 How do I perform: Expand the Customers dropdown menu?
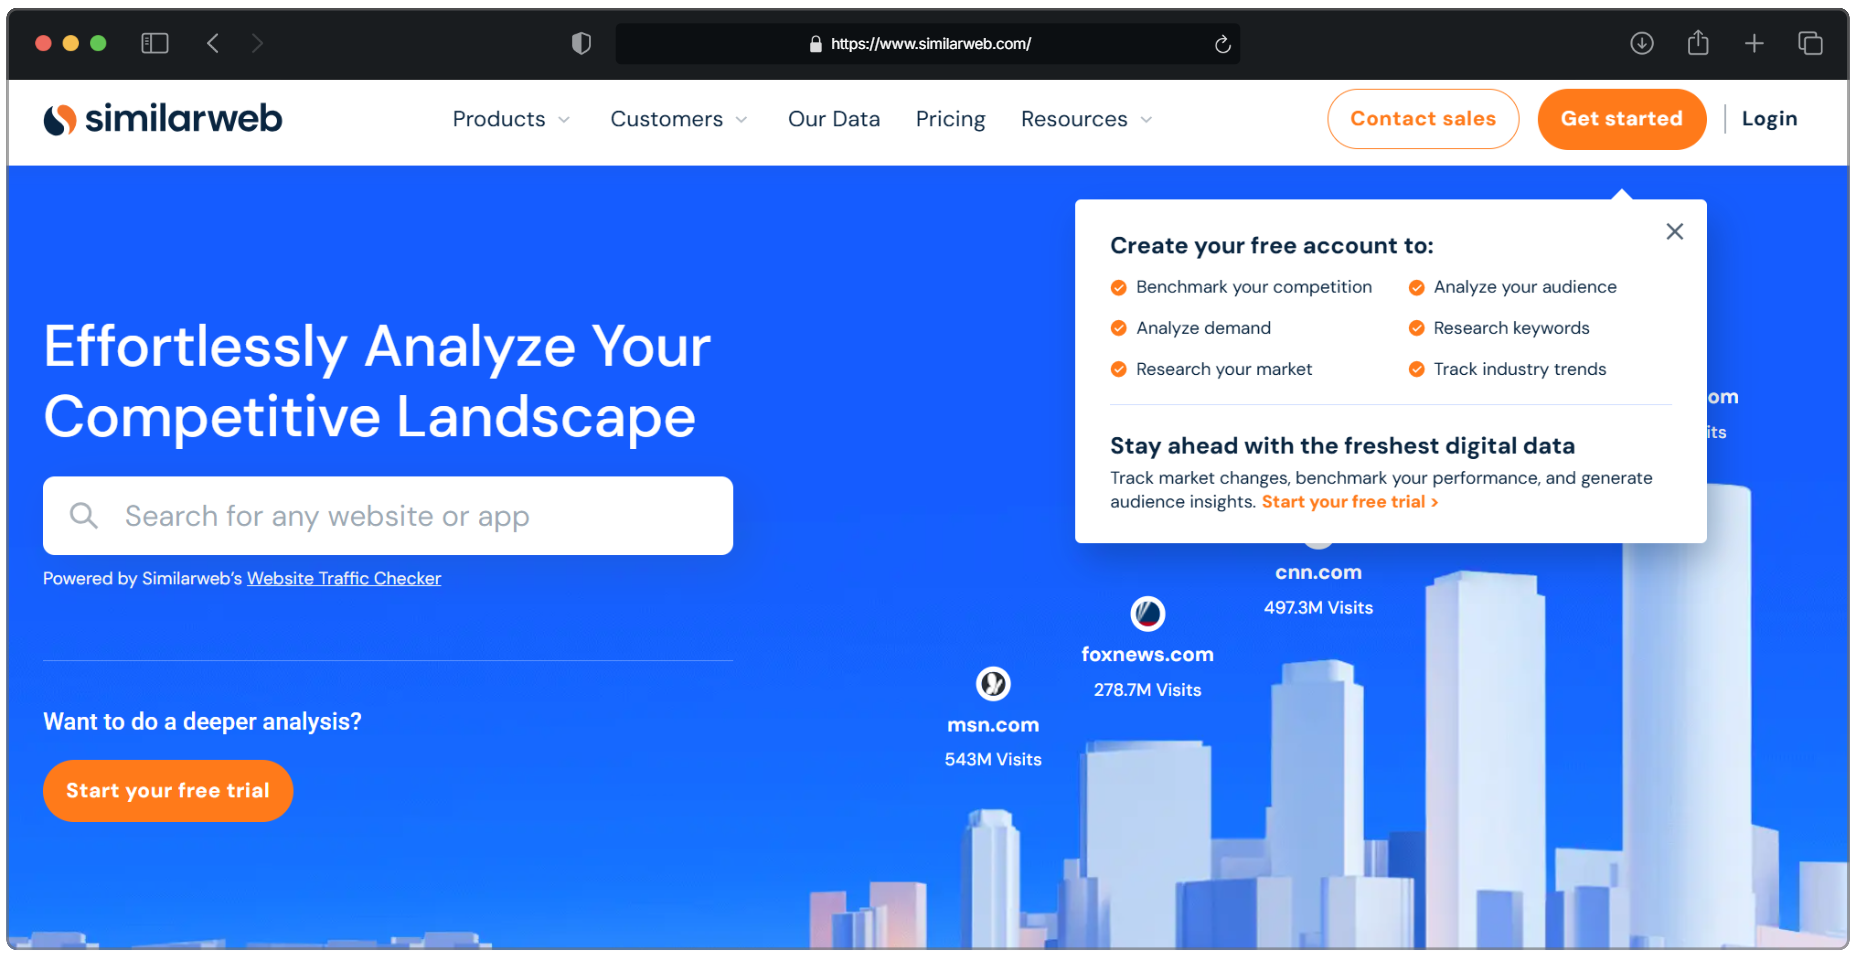click(x=679, y=119)
